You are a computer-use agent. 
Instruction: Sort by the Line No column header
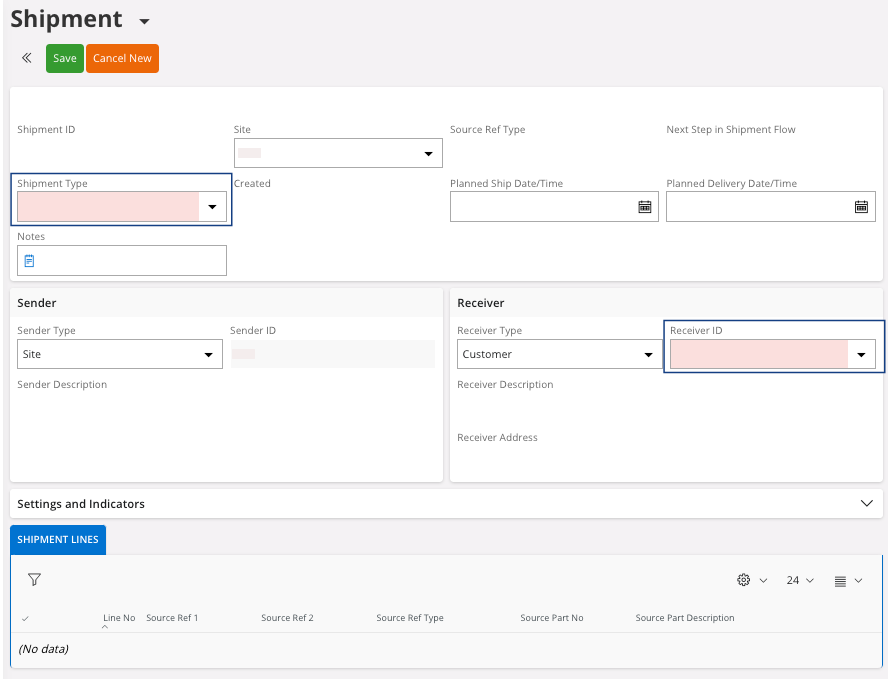[x=119, y=618]
